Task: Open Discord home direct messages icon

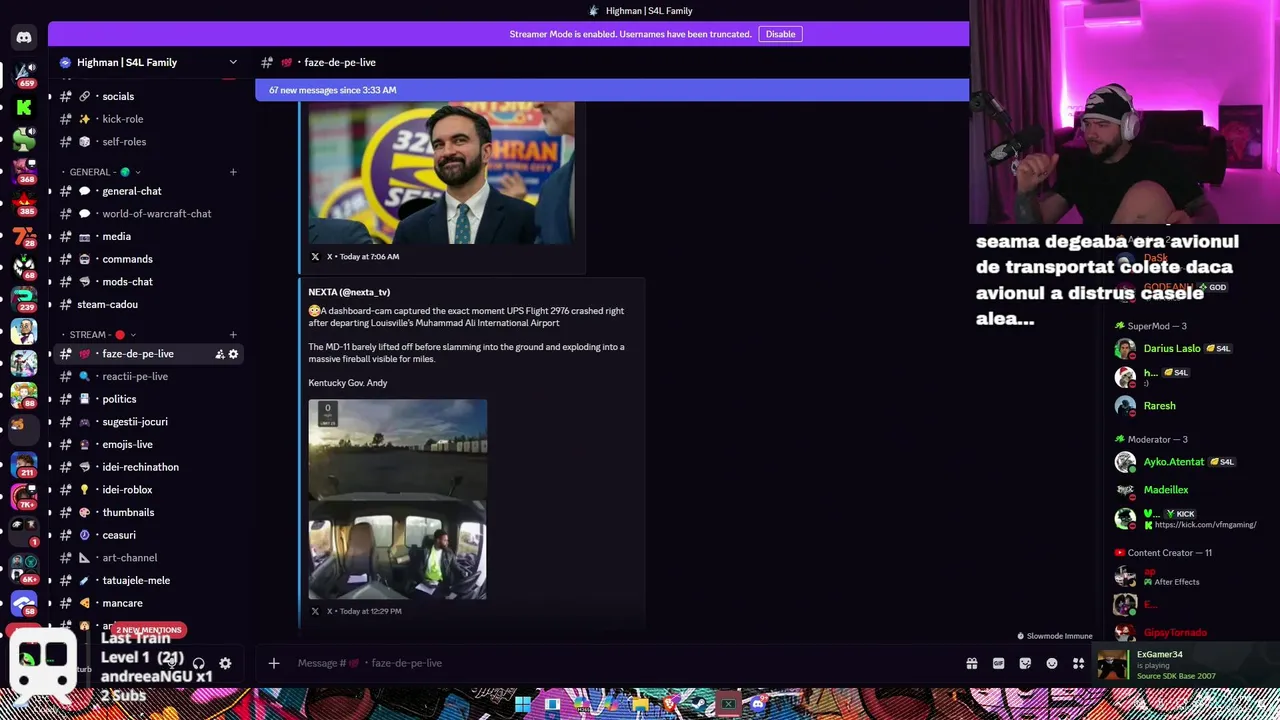Action: 23,38
